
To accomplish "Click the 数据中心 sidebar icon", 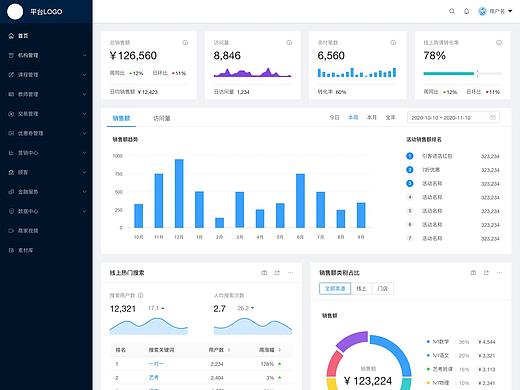I will (x=11, y=211).
